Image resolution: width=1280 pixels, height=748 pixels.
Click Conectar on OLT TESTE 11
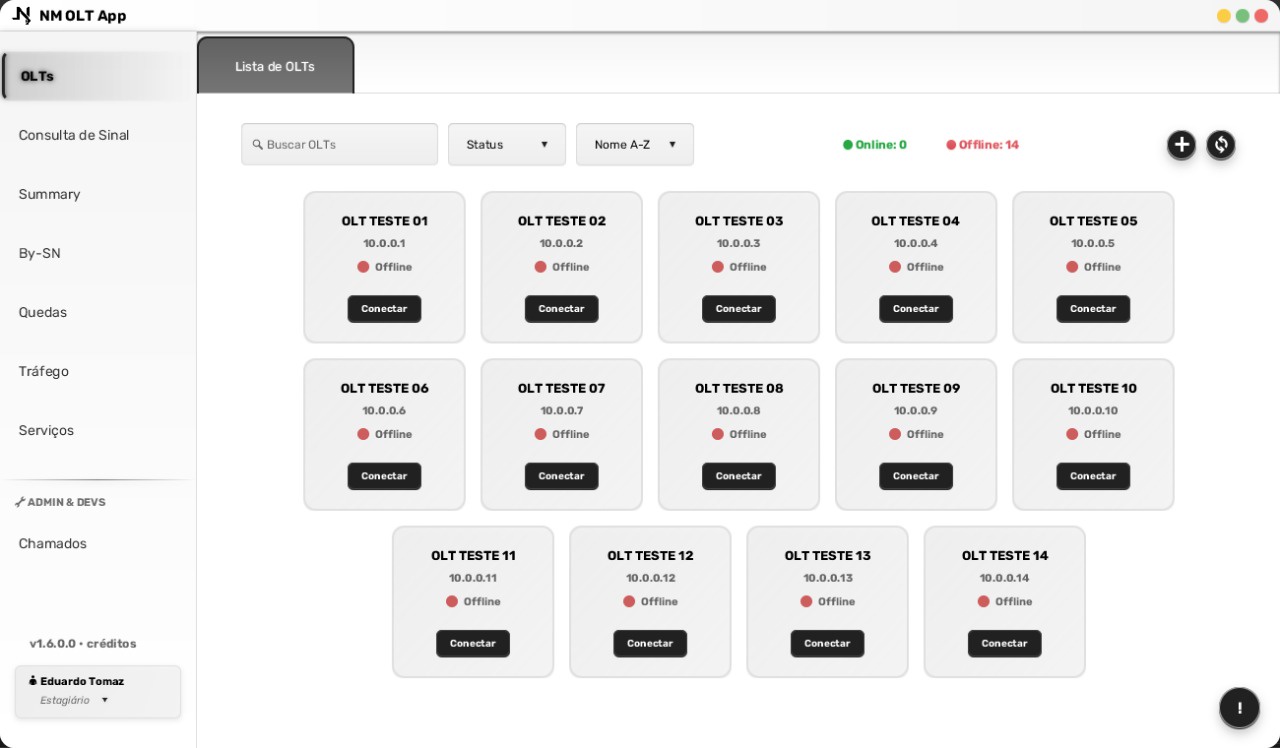click(x=473, y=643)
